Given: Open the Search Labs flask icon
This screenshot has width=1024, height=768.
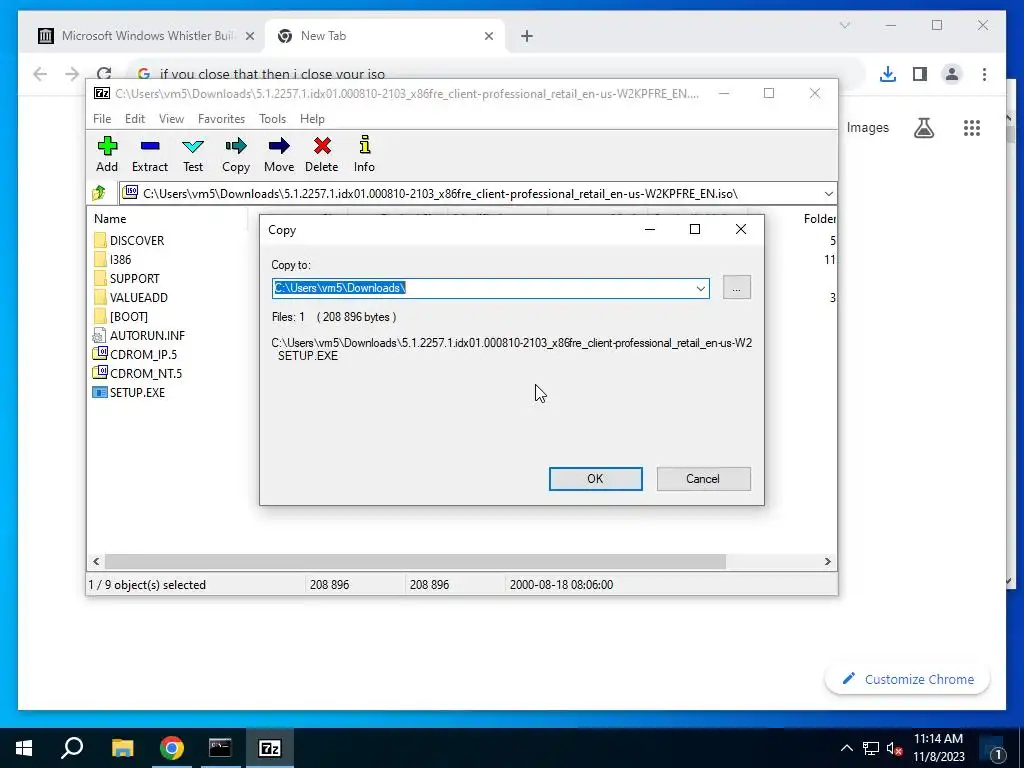Looking at the screenshot, I should (x=924, y=128).
